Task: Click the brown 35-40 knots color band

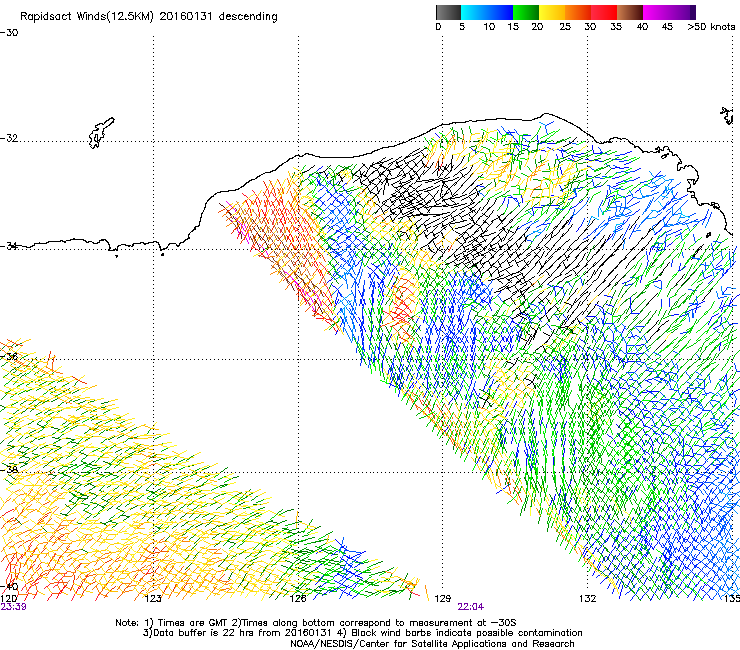Action: click(630, 12)
